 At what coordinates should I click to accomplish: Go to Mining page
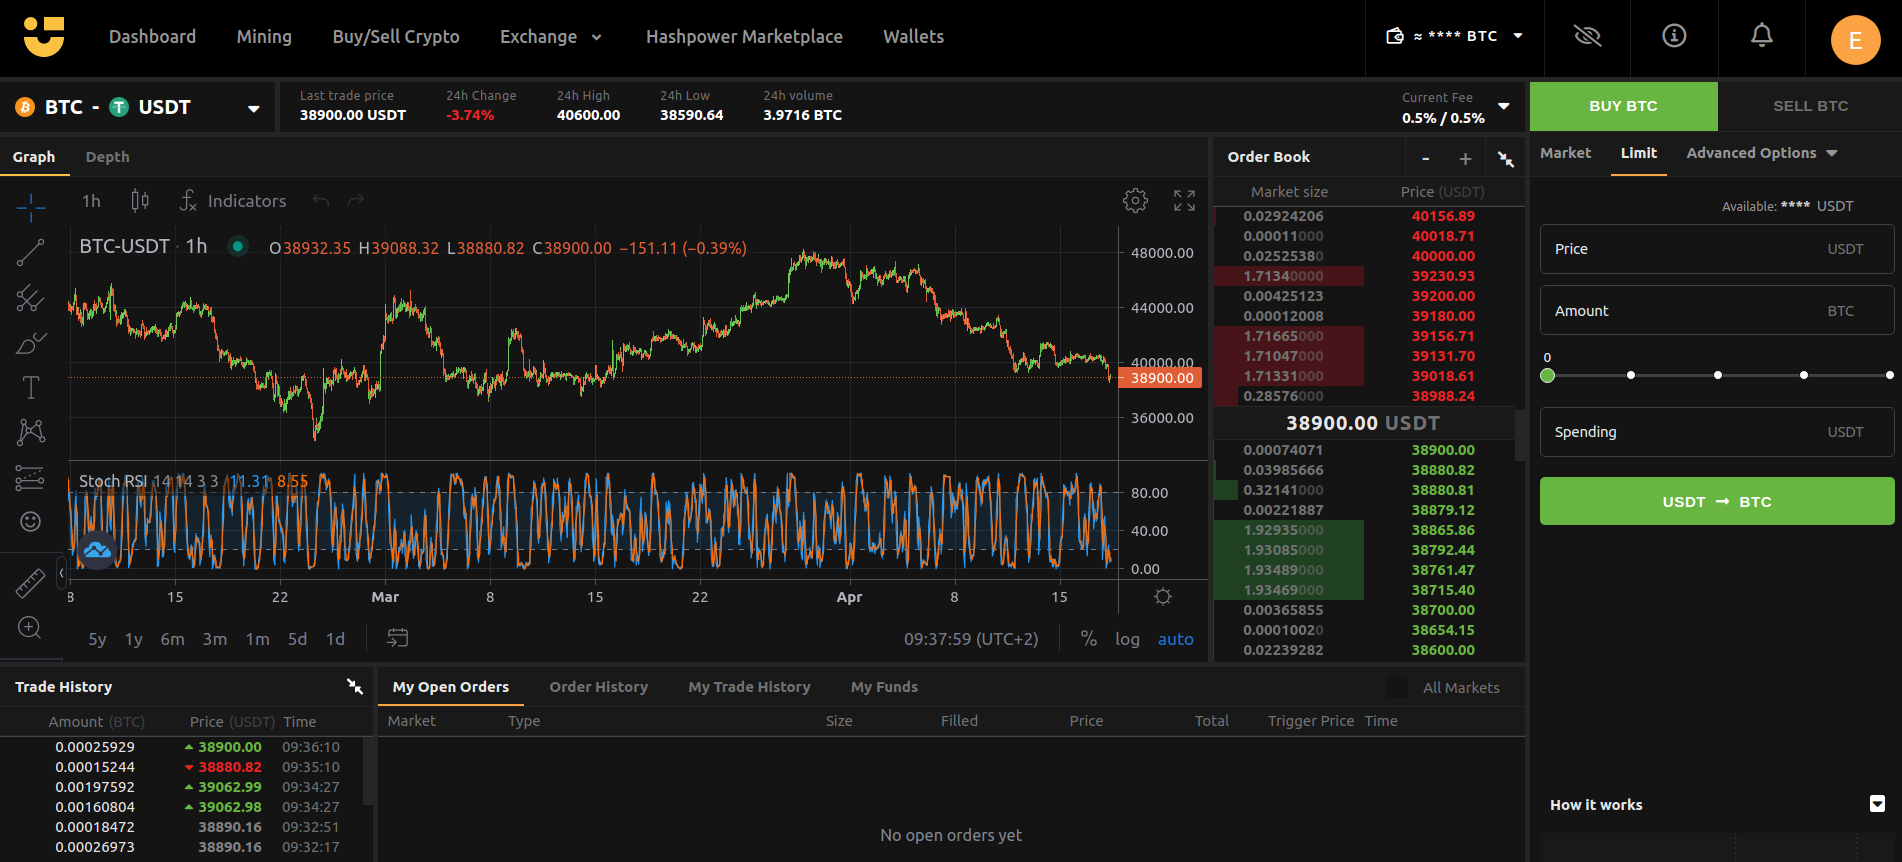(x=264, y=37)
